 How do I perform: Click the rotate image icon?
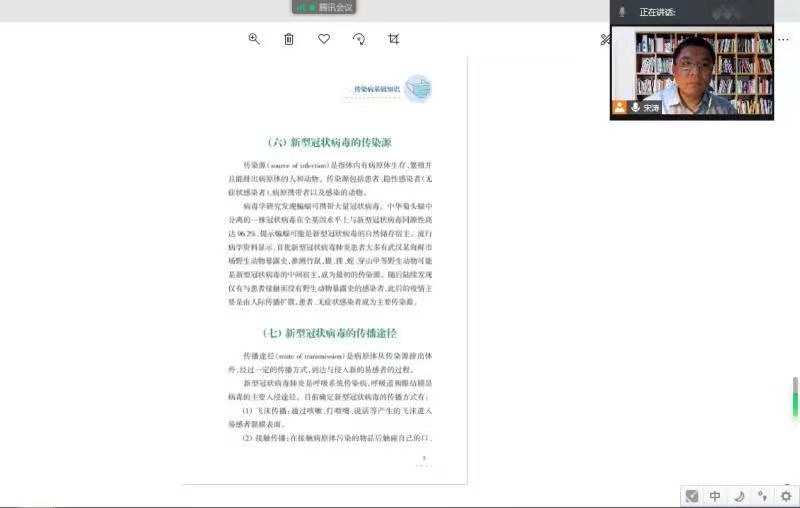coord(359,39)
